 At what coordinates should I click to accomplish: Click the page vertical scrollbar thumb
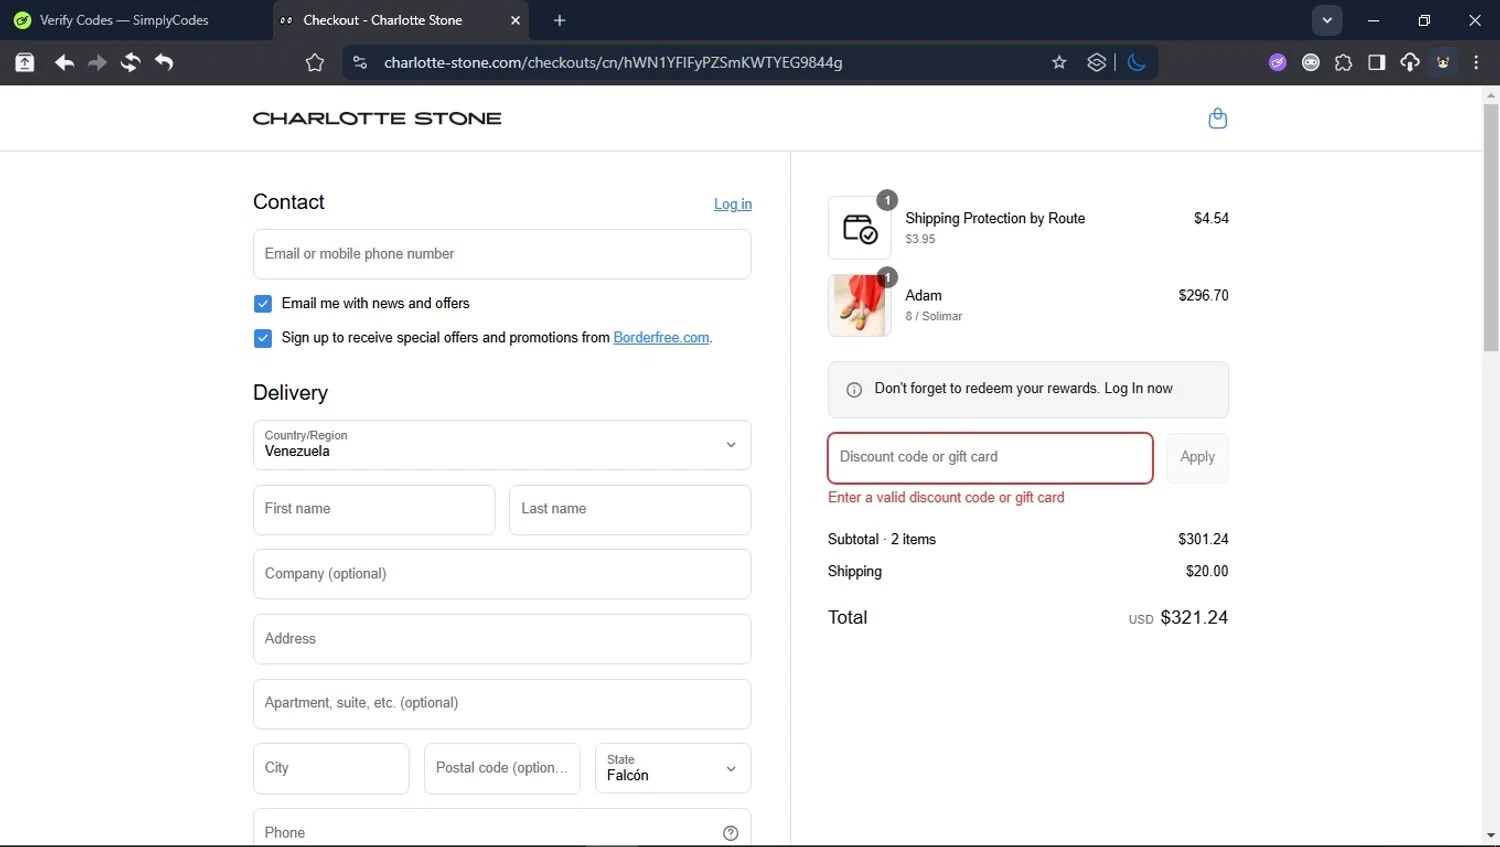tap(1491, 228)
